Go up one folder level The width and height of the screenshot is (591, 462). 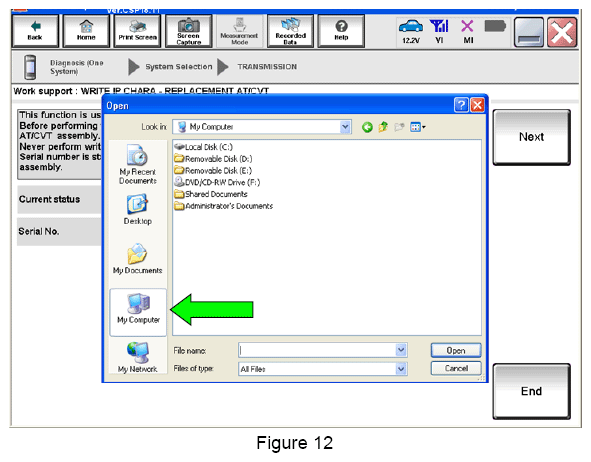383,127
